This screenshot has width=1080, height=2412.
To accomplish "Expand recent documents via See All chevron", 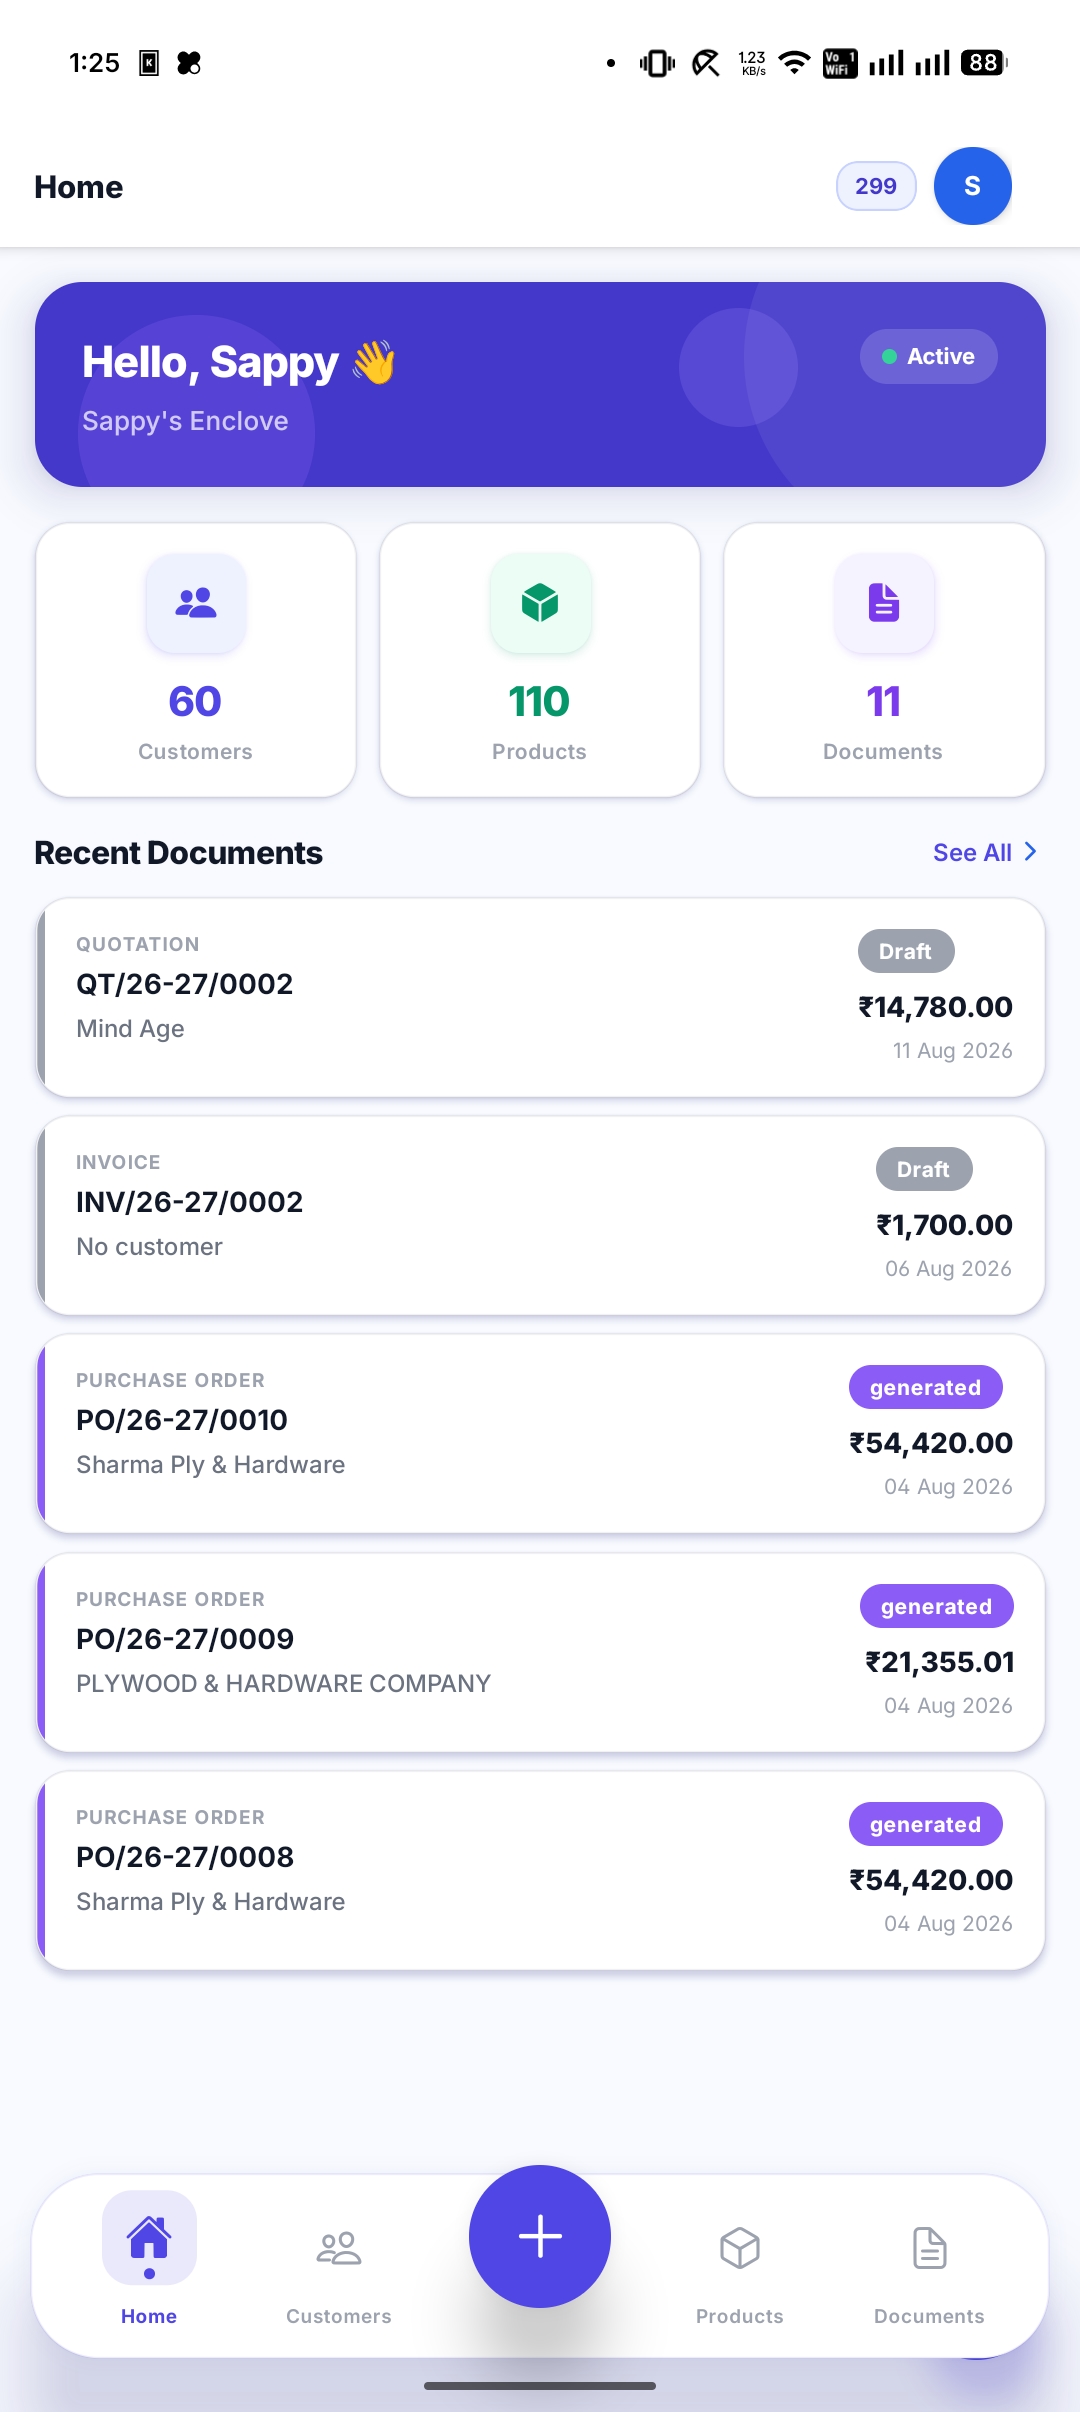I will coord(1030,852).
